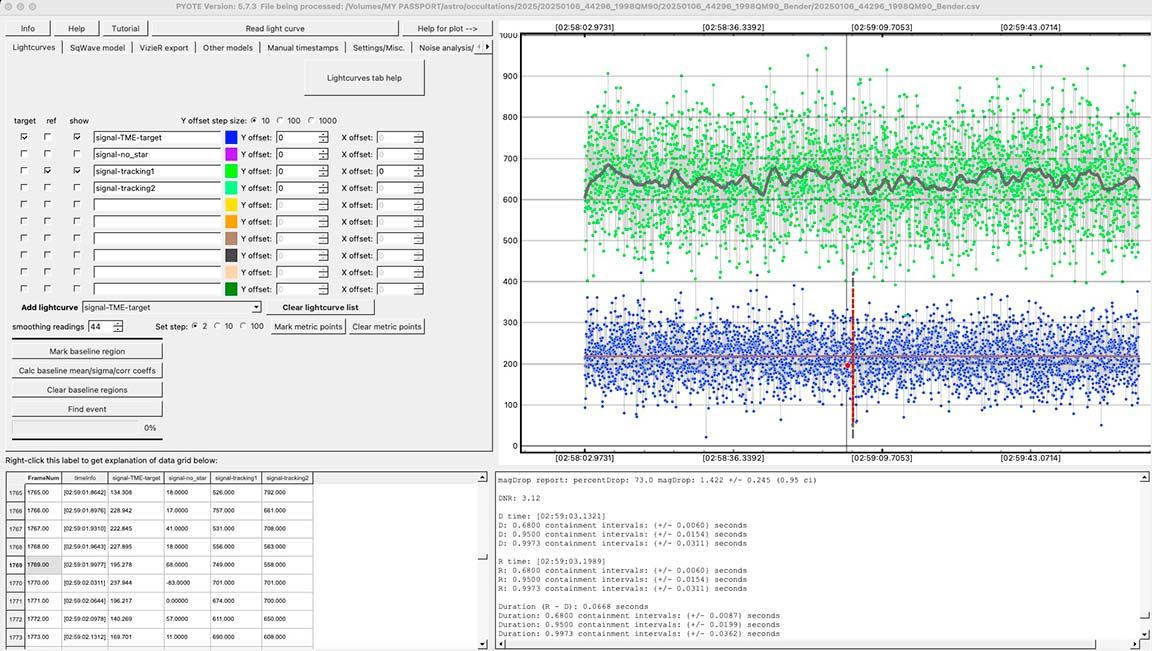Choose Set step value 2
This screenshot has width=1152, height=651.
click(195, 326)
